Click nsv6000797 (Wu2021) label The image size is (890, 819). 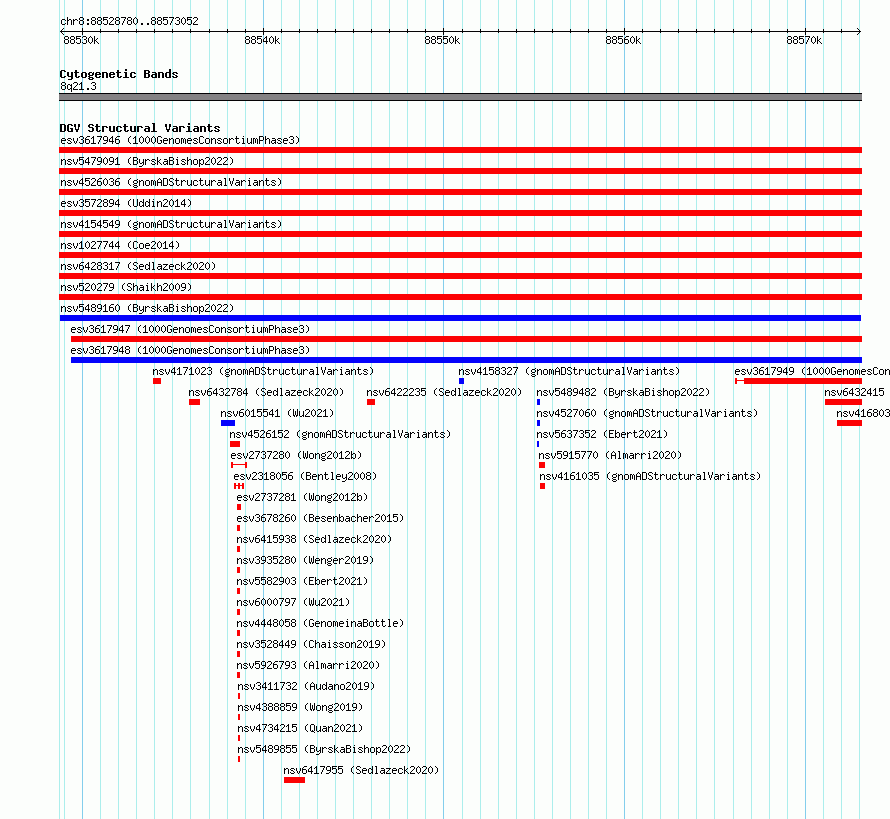[x=293, y=602]
